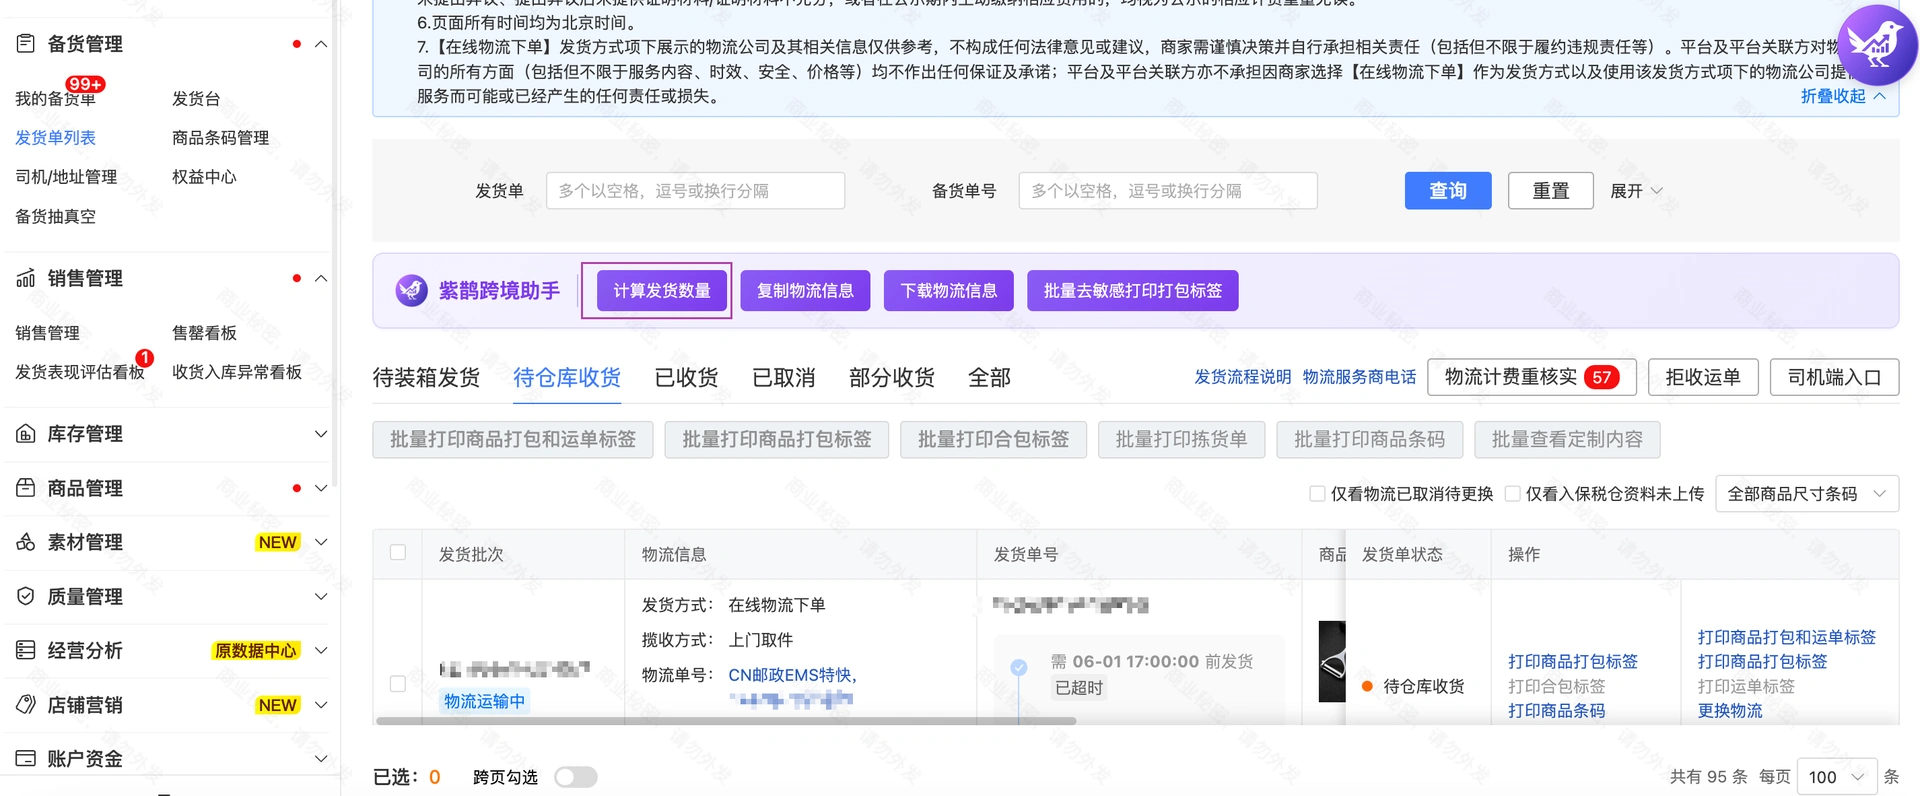
Task: Toggle the 跨页勾选 switch
Action: (x=576, y=777)
